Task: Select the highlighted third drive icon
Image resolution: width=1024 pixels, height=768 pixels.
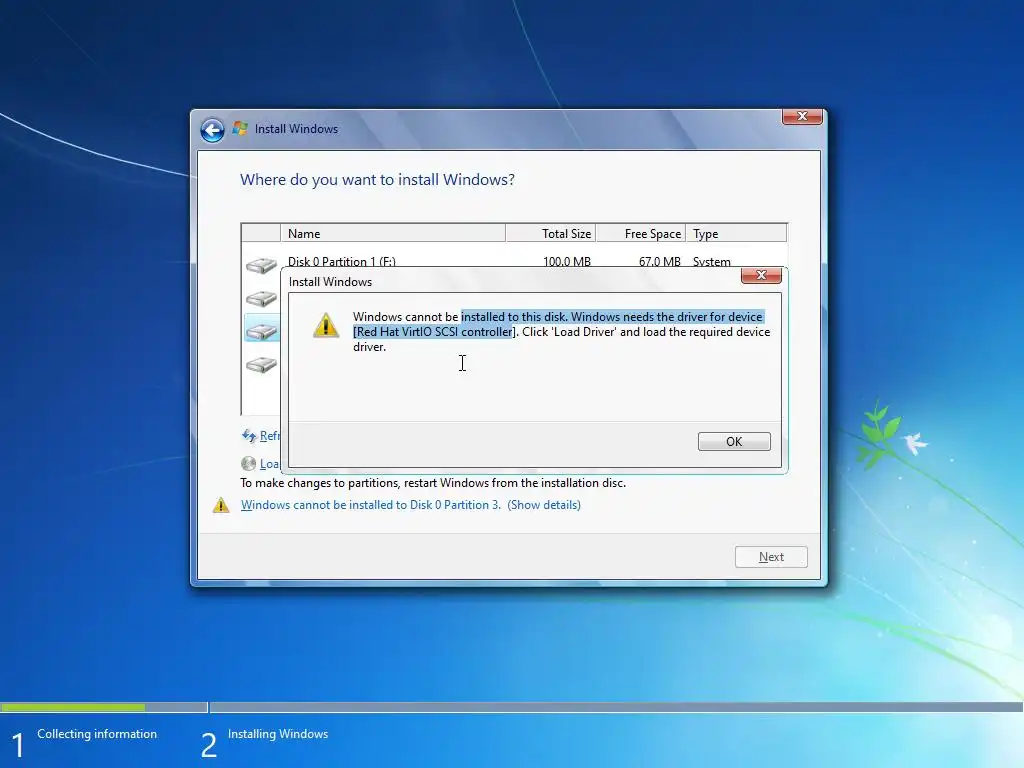Action: pyautogui.click(x=261, y=331)
